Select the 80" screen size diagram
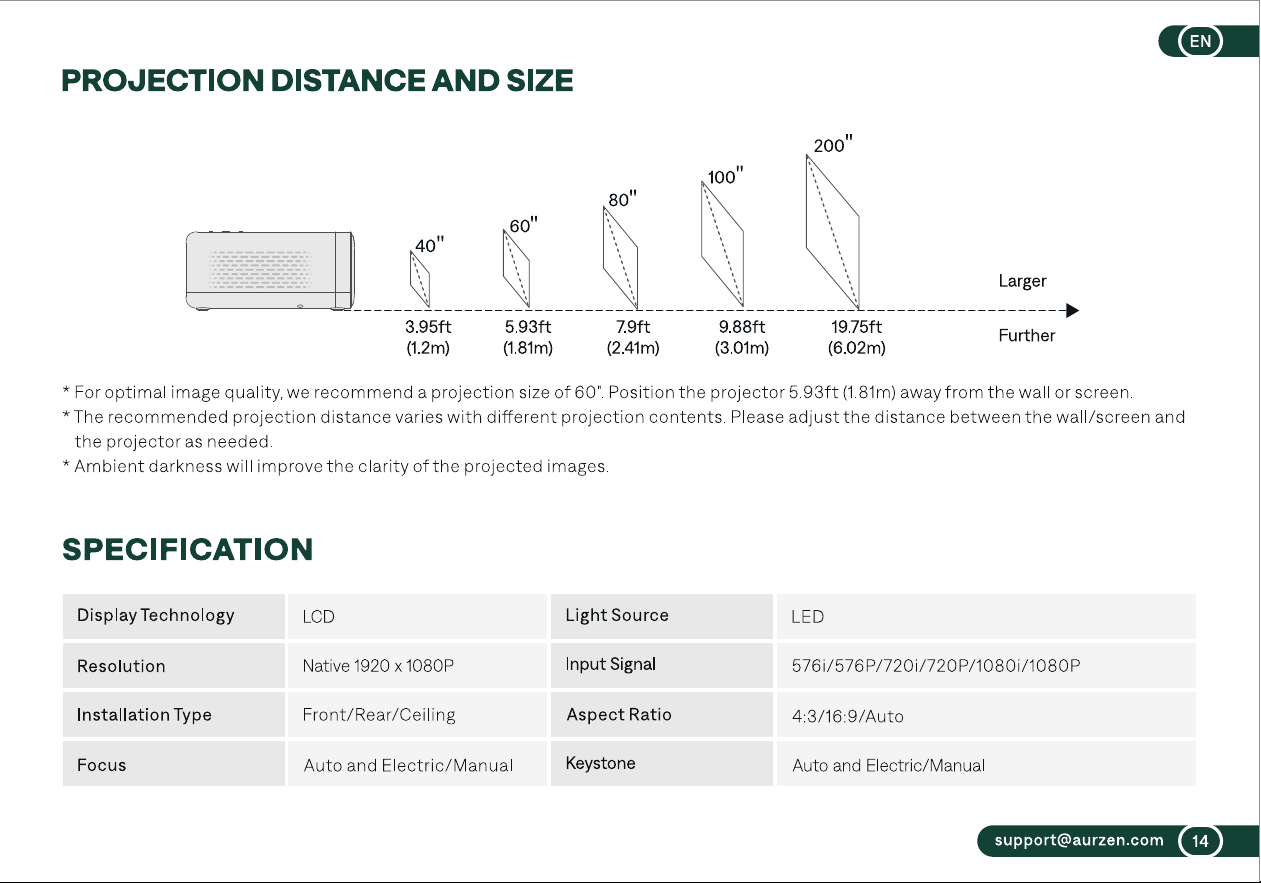 pos(620,257)
